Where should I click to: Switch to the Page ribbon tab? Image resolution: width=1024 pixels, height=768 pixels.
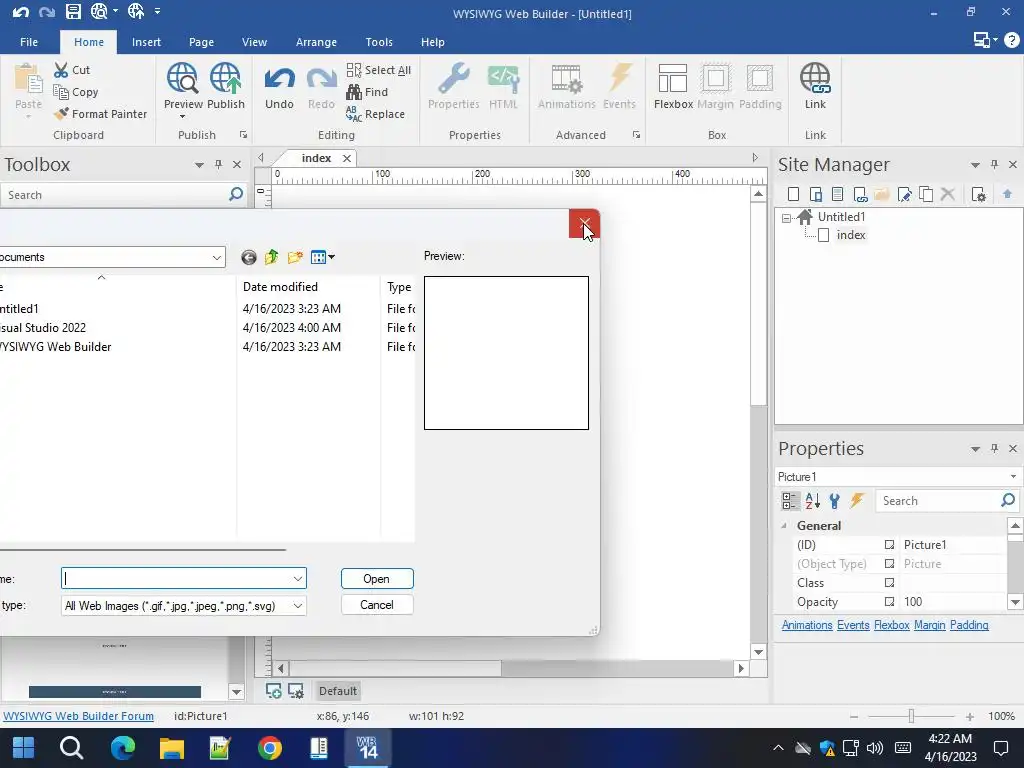click(x=201, y=42)
